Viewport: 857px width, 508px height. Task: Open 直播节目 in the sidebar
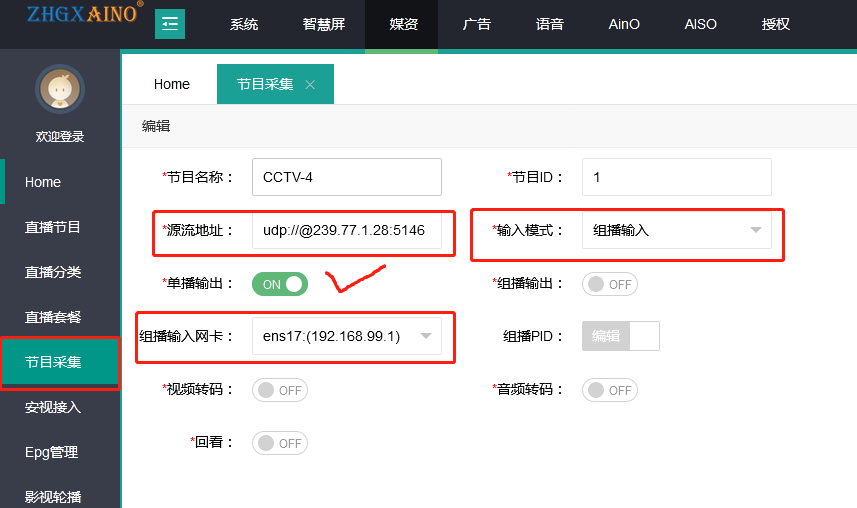53,227
